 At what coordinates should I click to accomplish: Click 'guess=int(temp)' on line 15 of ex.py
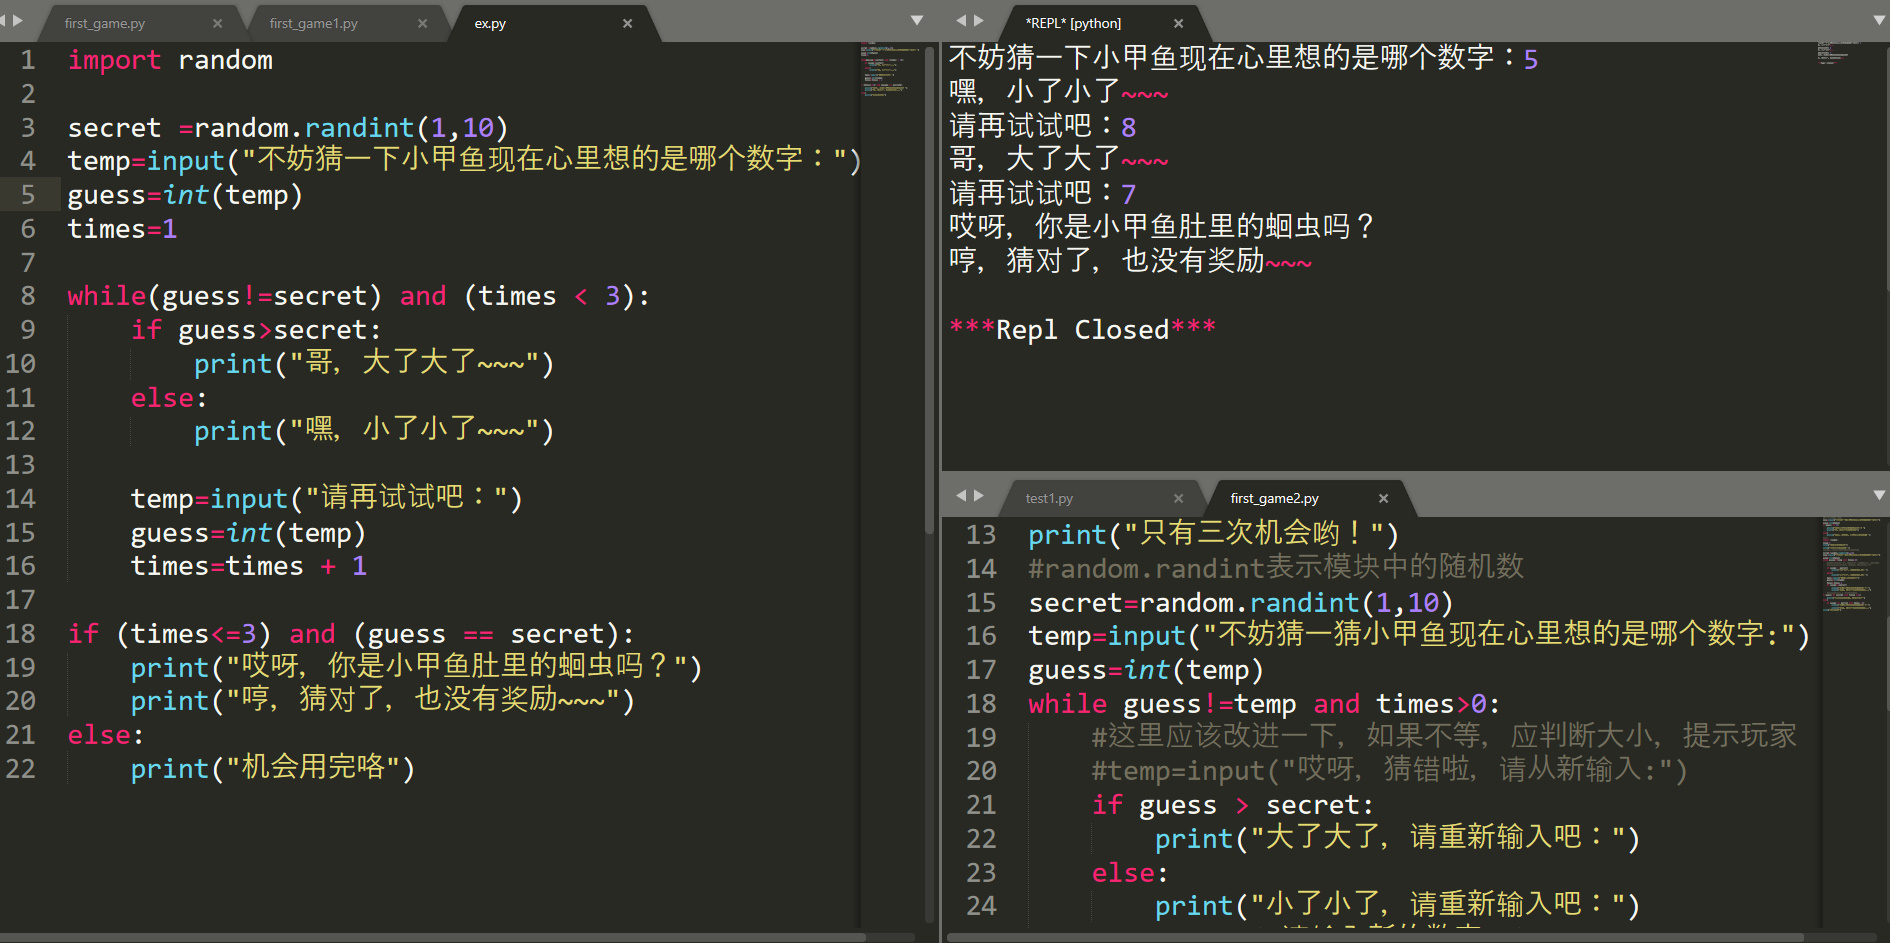pyautogui.click(x=248, y=533)
